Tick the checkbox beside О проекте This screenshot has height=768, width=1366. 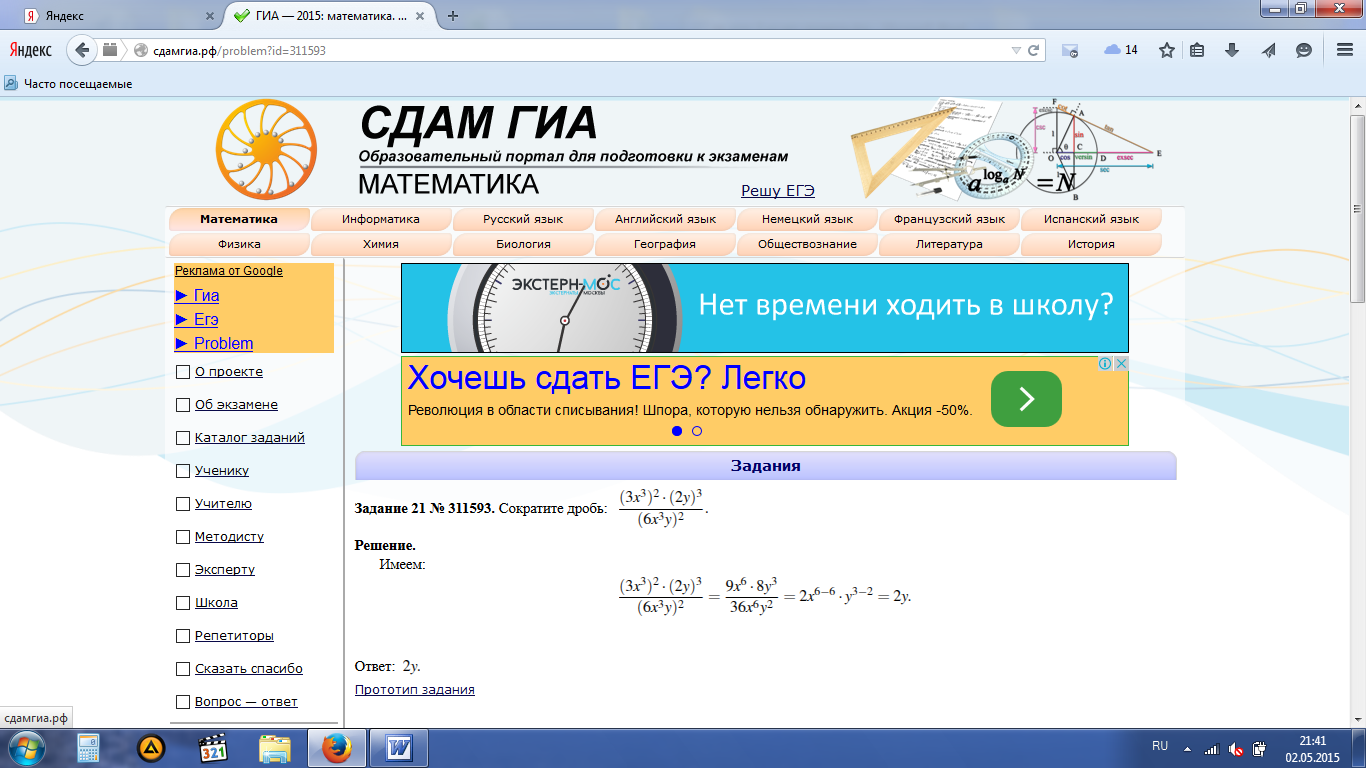tap(182, 372)
